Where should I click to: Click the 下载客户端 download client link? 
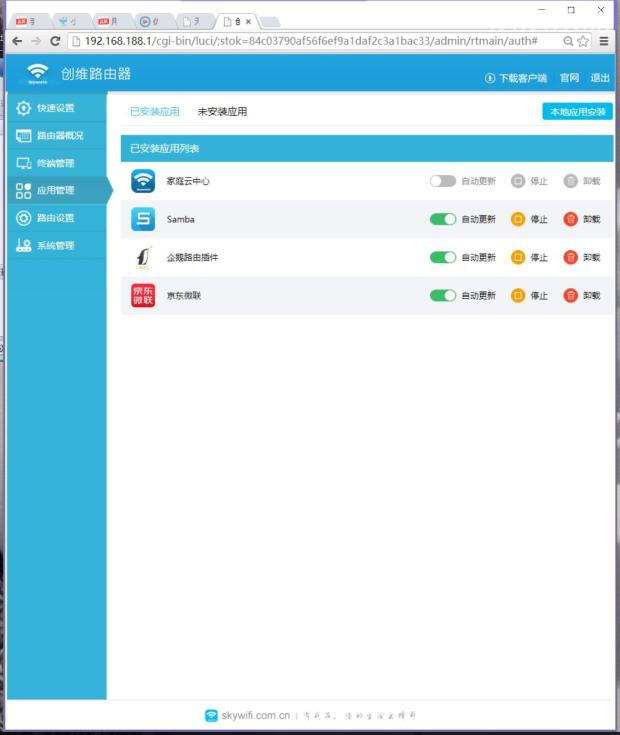point(516,78)
